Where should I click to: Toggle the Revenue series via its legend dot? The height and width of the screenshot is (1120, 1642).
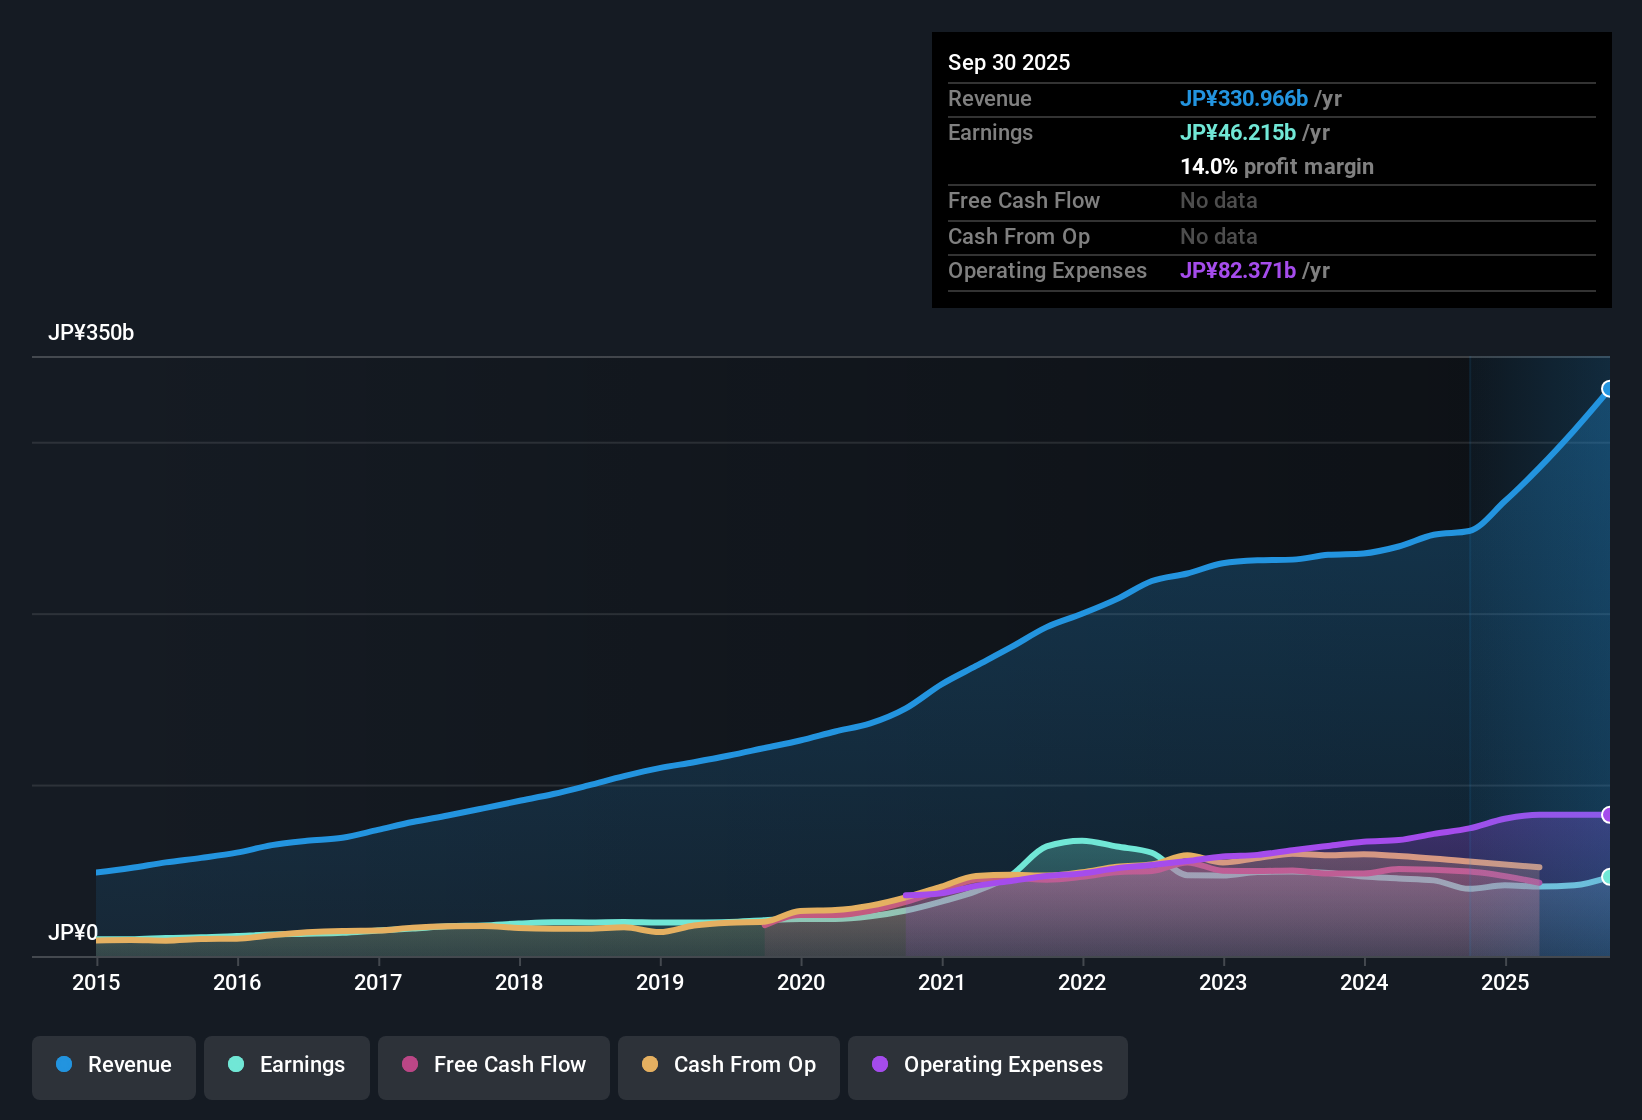click(64, 1065)
